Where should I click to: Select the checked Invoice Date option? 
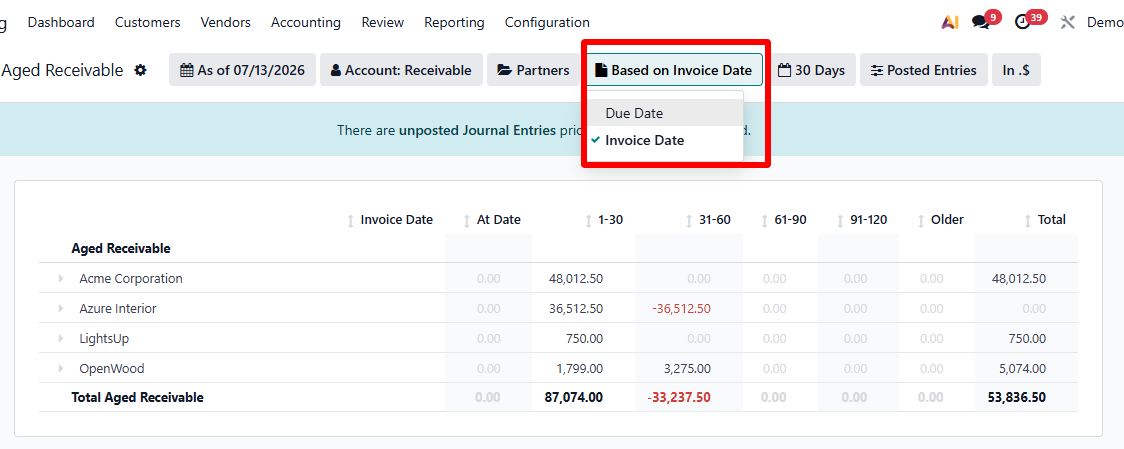pyautogui.click(x=665, y=141)
